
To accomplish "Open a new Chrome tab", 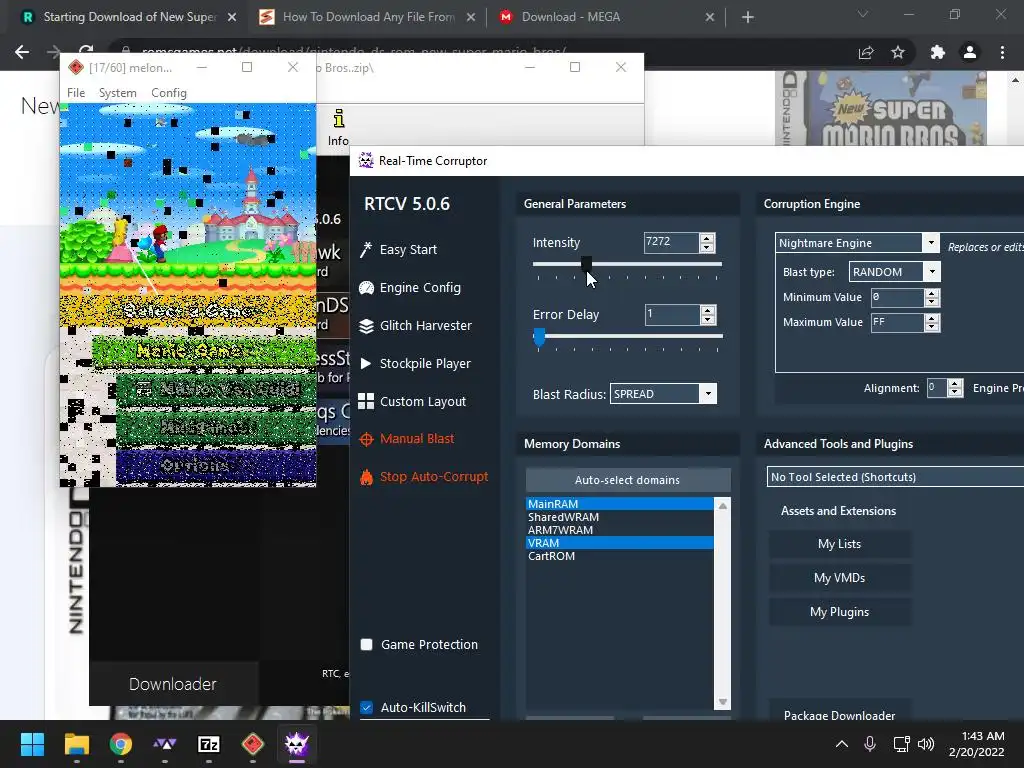I will tap(748, 17).
